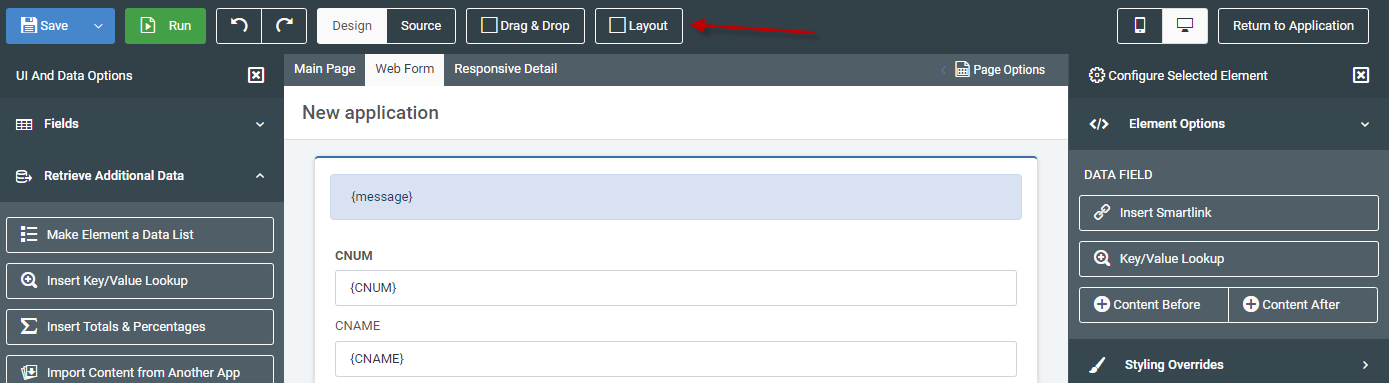Switch editor to Source mode
1389x383 pixels.
[x=421, y=26]
